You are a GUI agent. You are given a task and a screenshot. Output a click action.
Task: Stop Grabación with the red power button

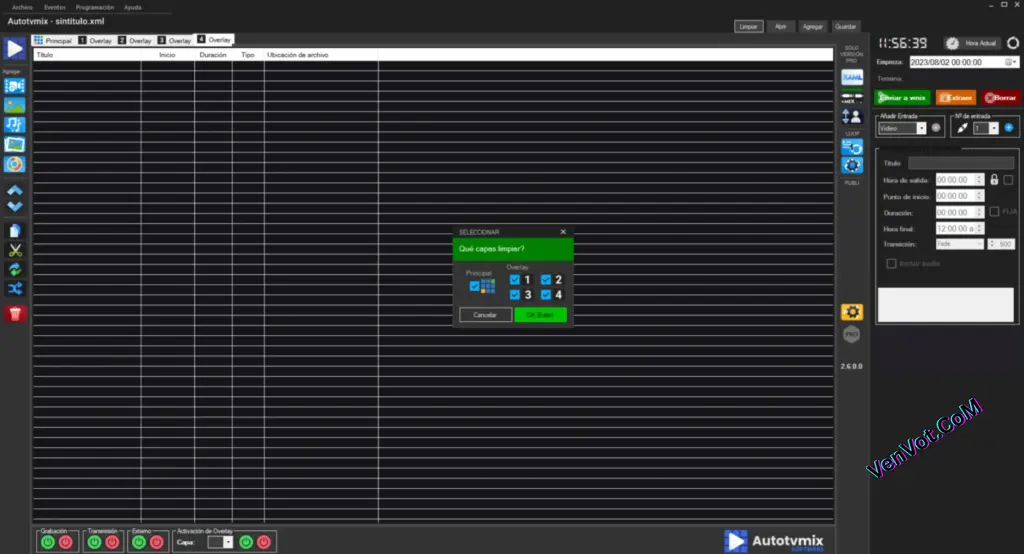(x=65, y=542)
